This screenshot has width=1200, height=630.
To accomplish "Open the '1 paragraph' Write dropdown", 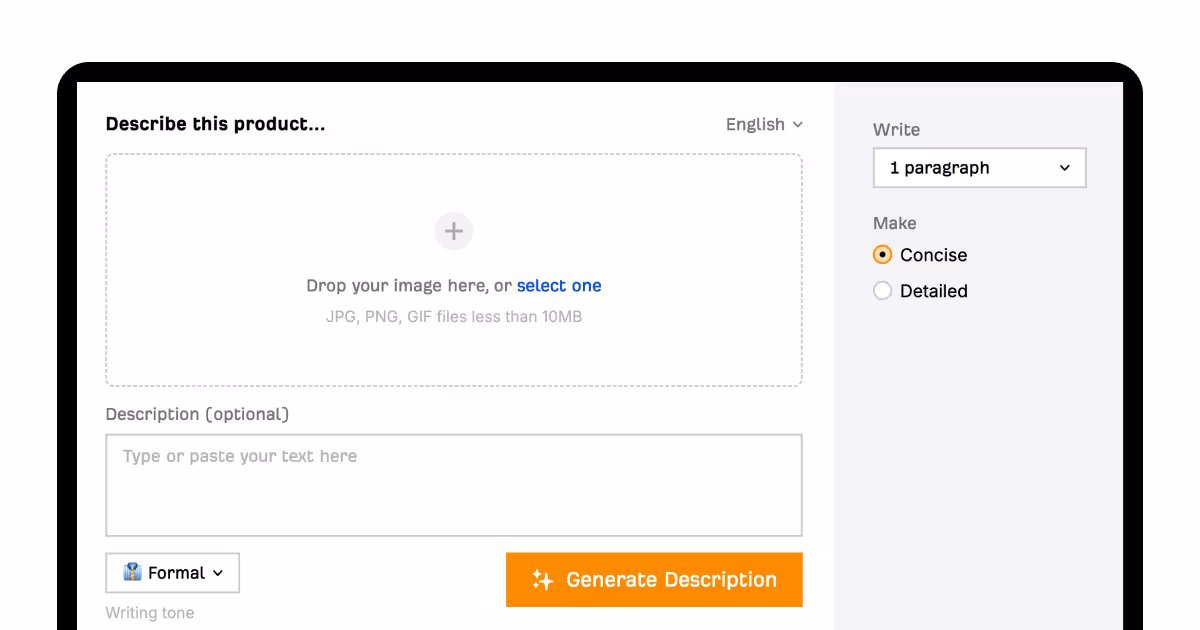I will (980, 168).
